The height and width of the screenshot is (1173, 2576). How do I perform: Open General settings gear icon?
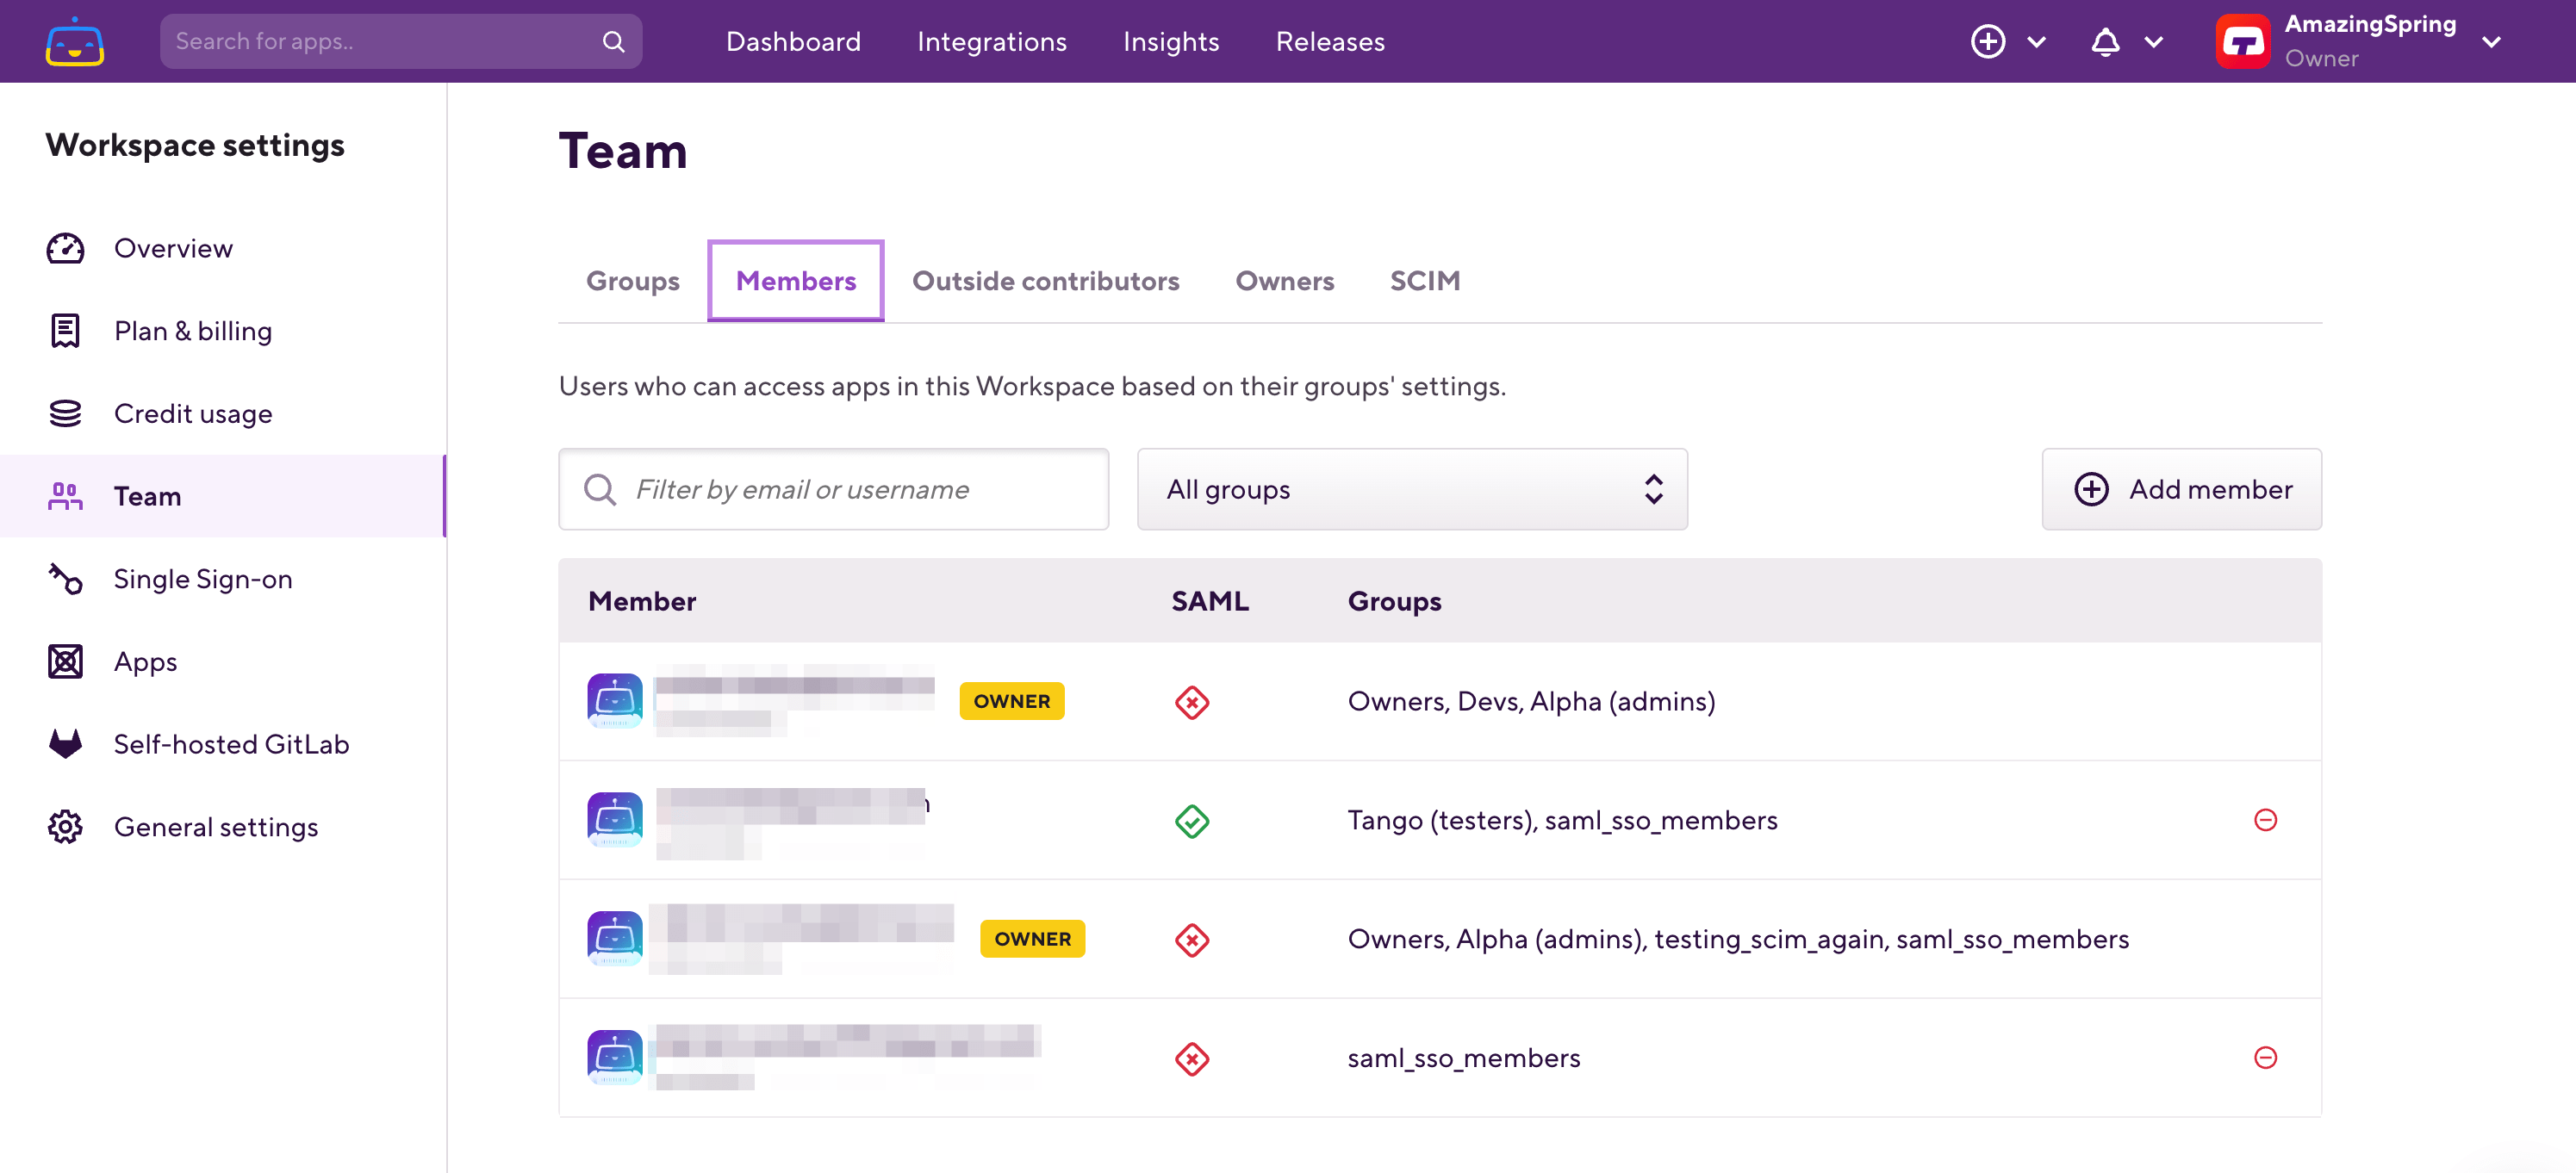65,827
